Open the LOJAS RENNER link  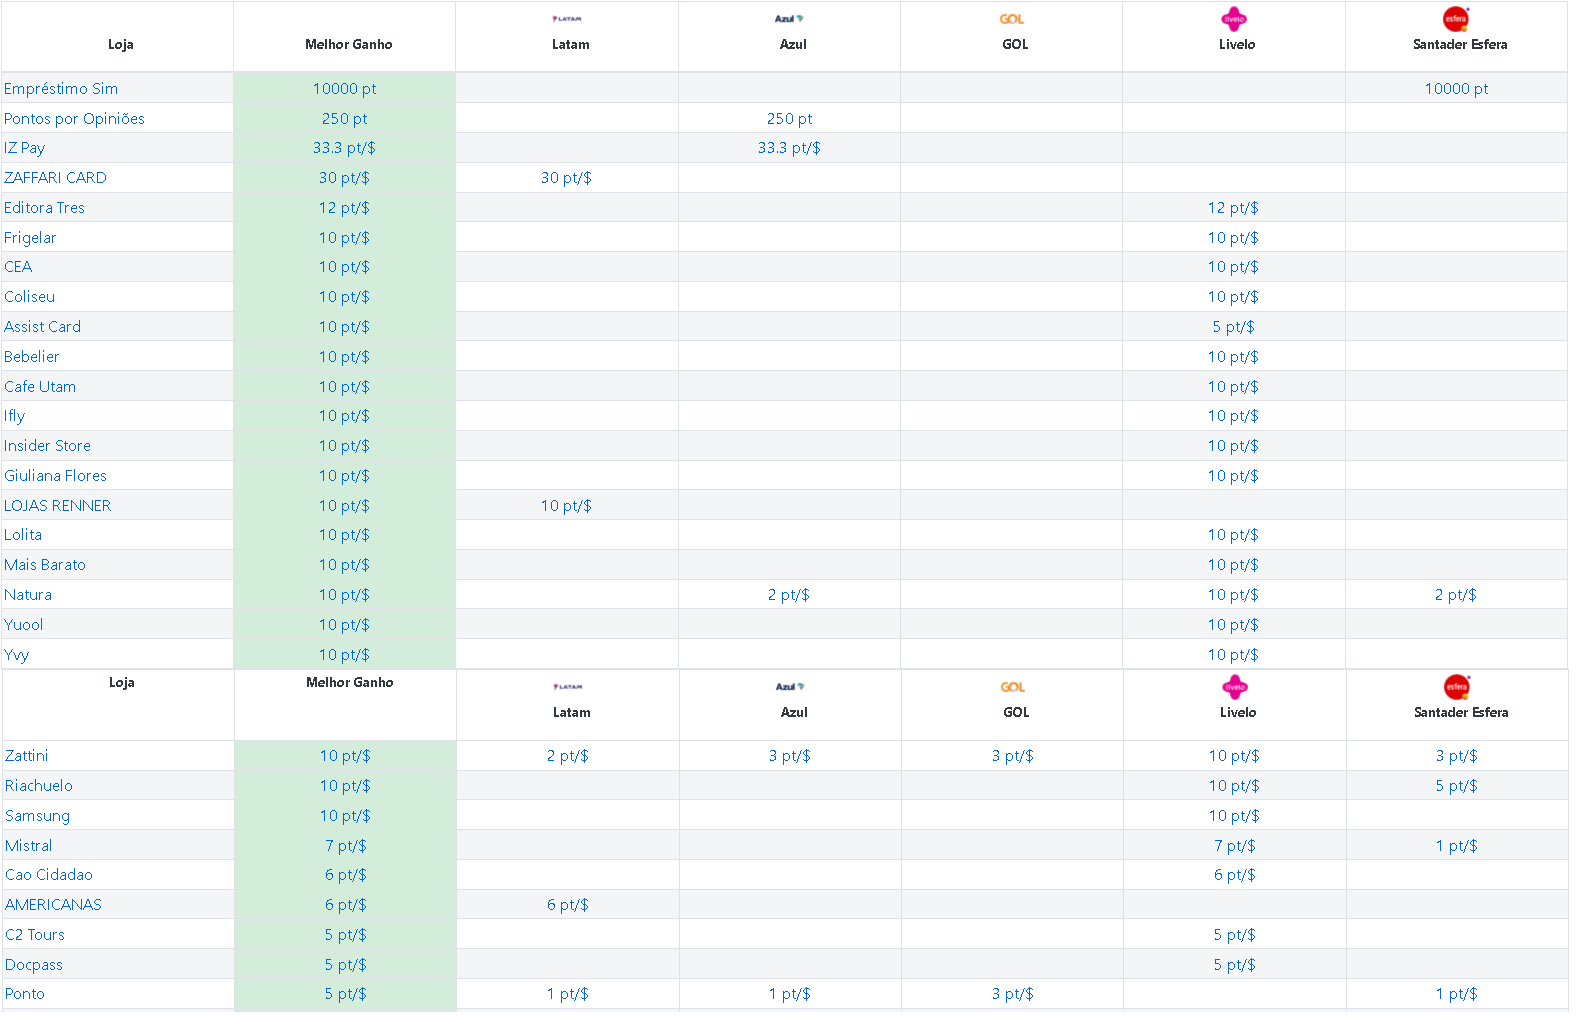[x=57, y=506]
